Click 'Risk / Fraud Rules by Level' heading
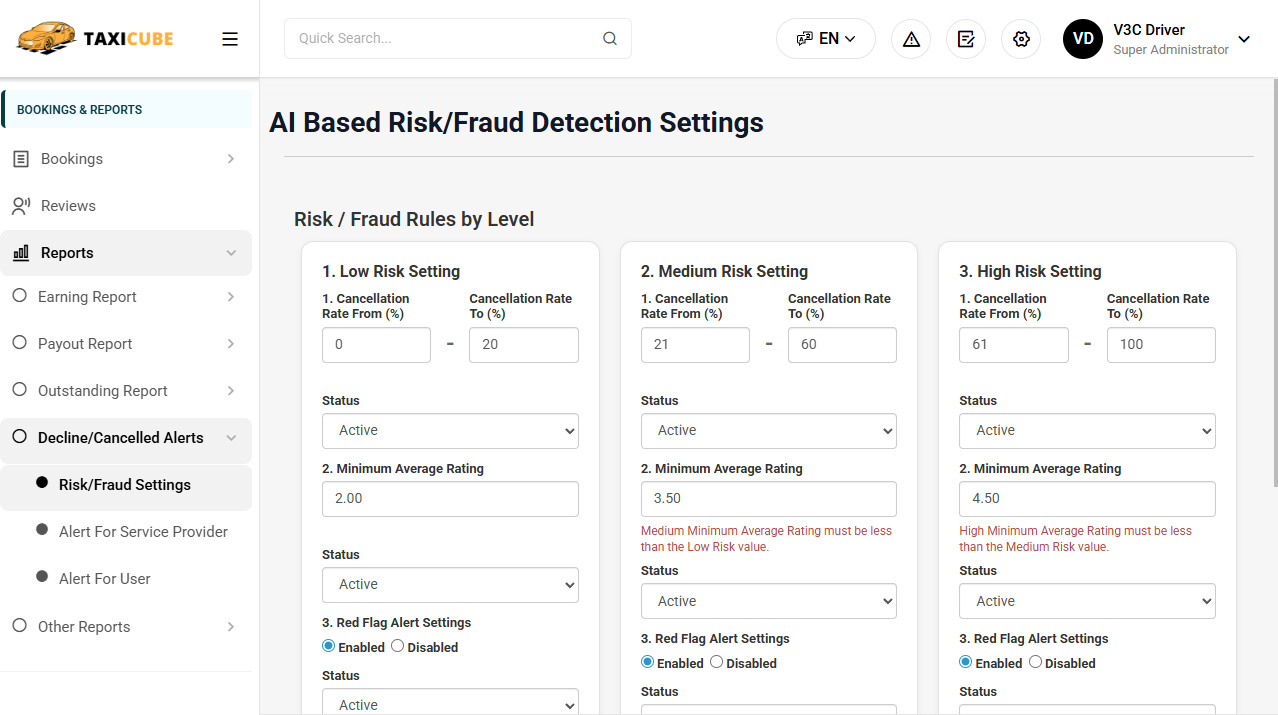 pyautogui.click(x=414, y=219)
